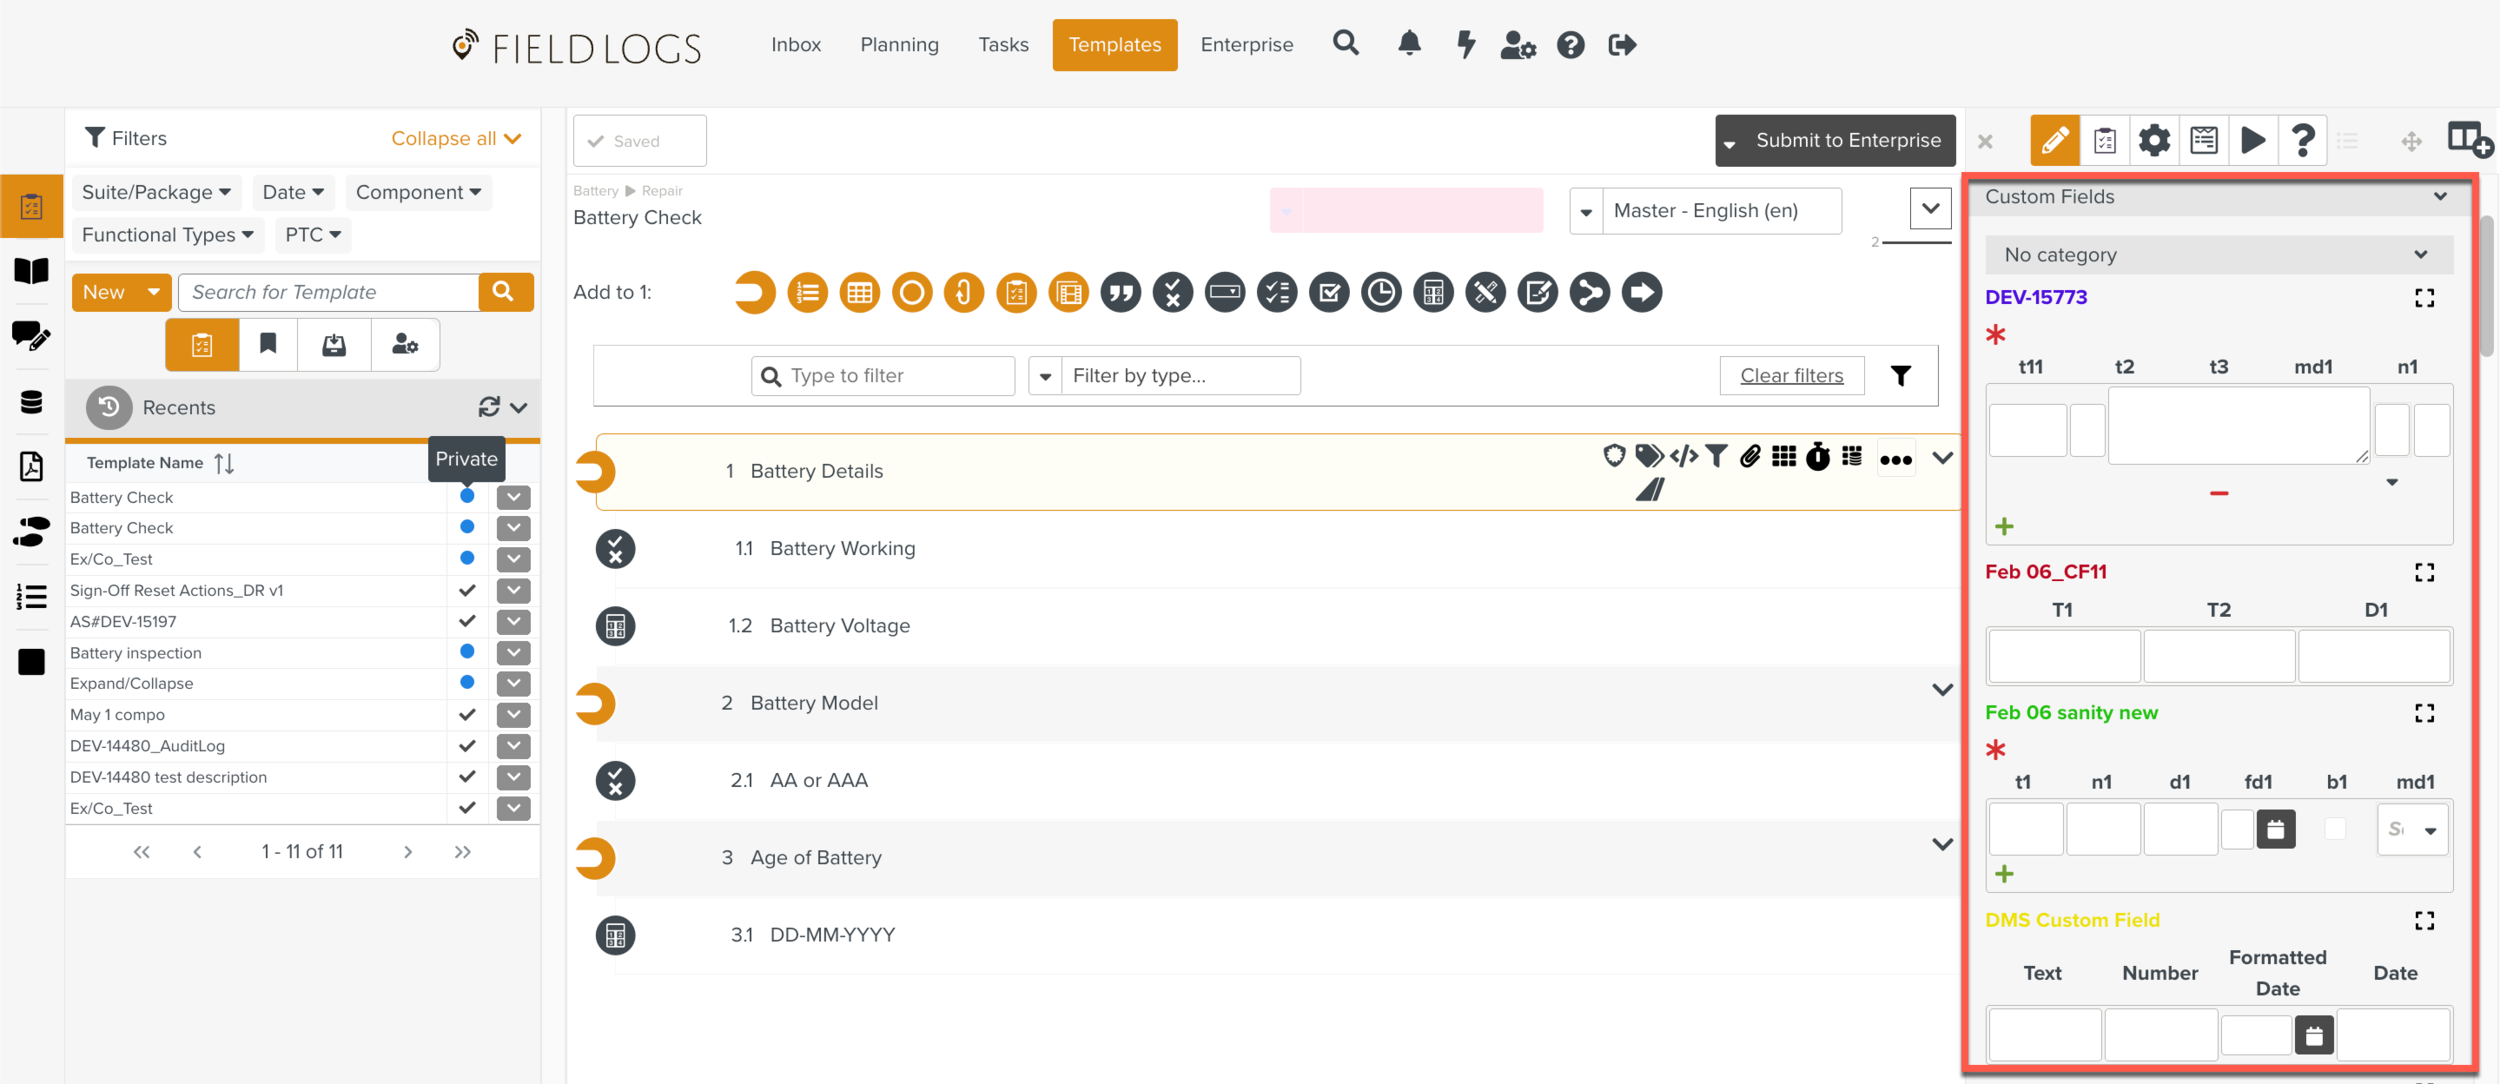
Task: Click the attachment paperclip icon on Battery Details
Action: (1750, 457)
